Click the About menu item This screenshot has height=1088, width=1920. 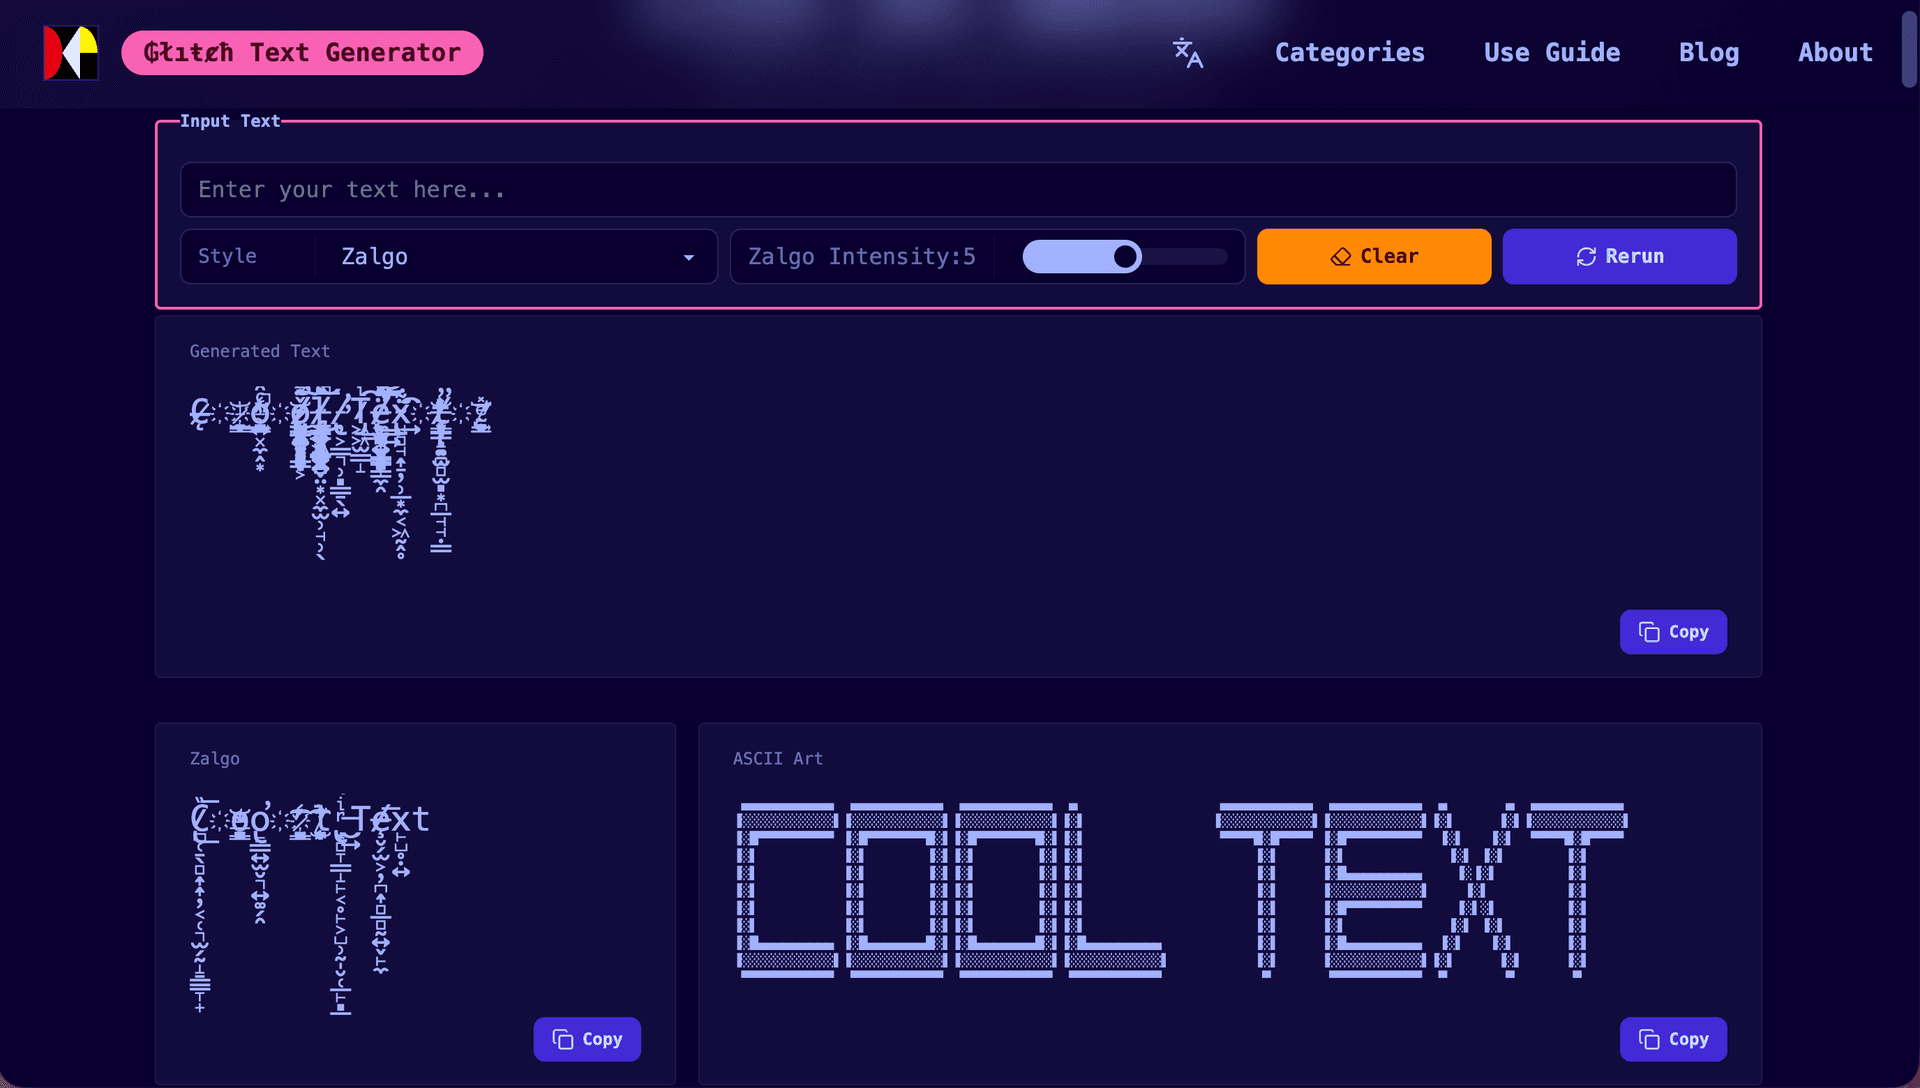(1835, 53)
